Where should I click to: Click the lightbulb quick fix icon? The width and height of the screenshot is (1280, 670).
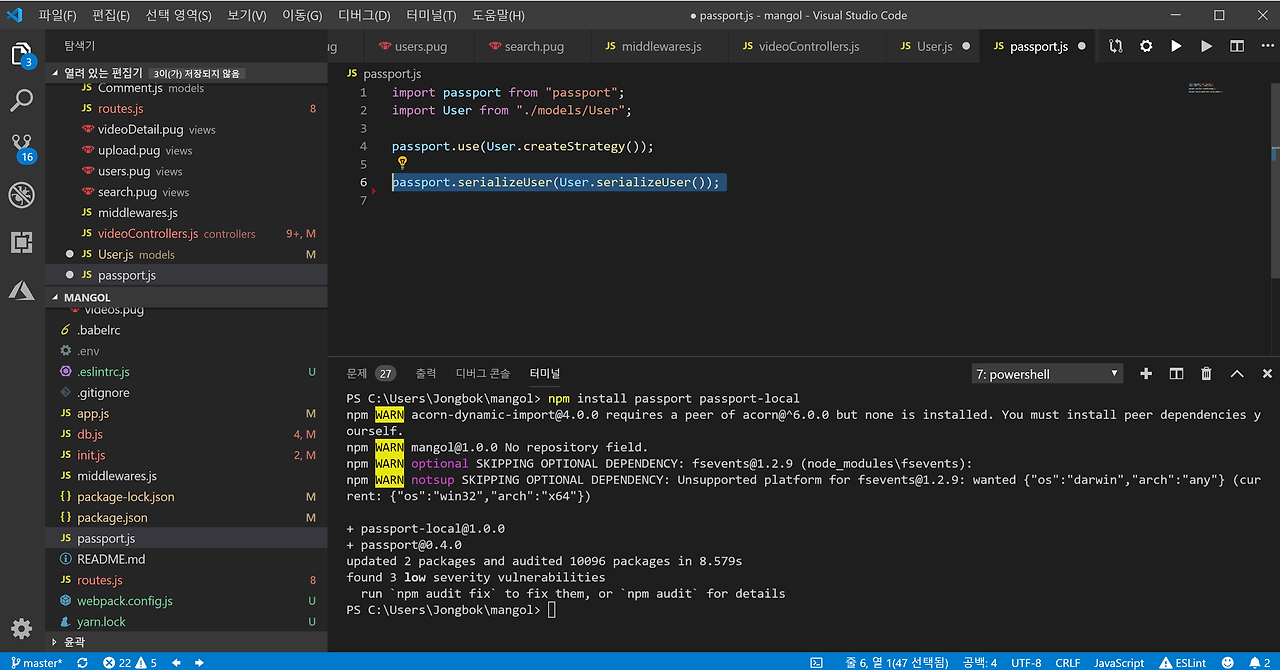click(x=402, y=162)
